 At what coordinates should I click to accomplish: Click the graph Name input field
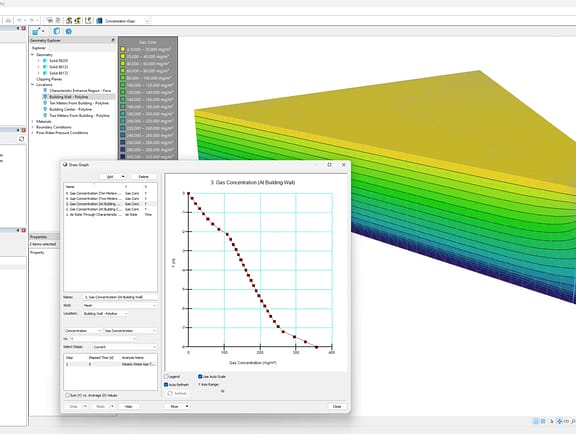tap(120, 297)
